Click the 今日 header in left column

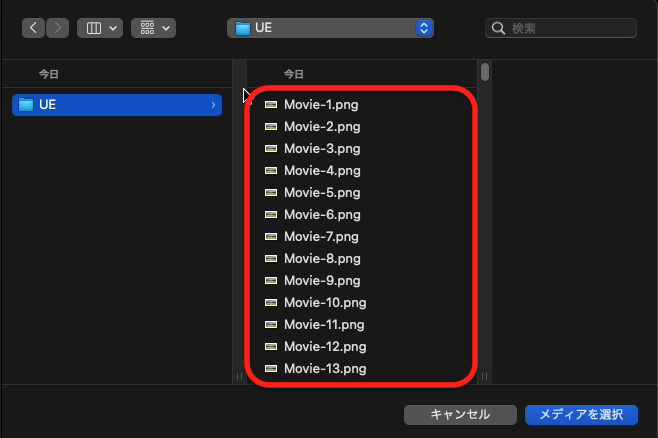(x=49, y=74)
